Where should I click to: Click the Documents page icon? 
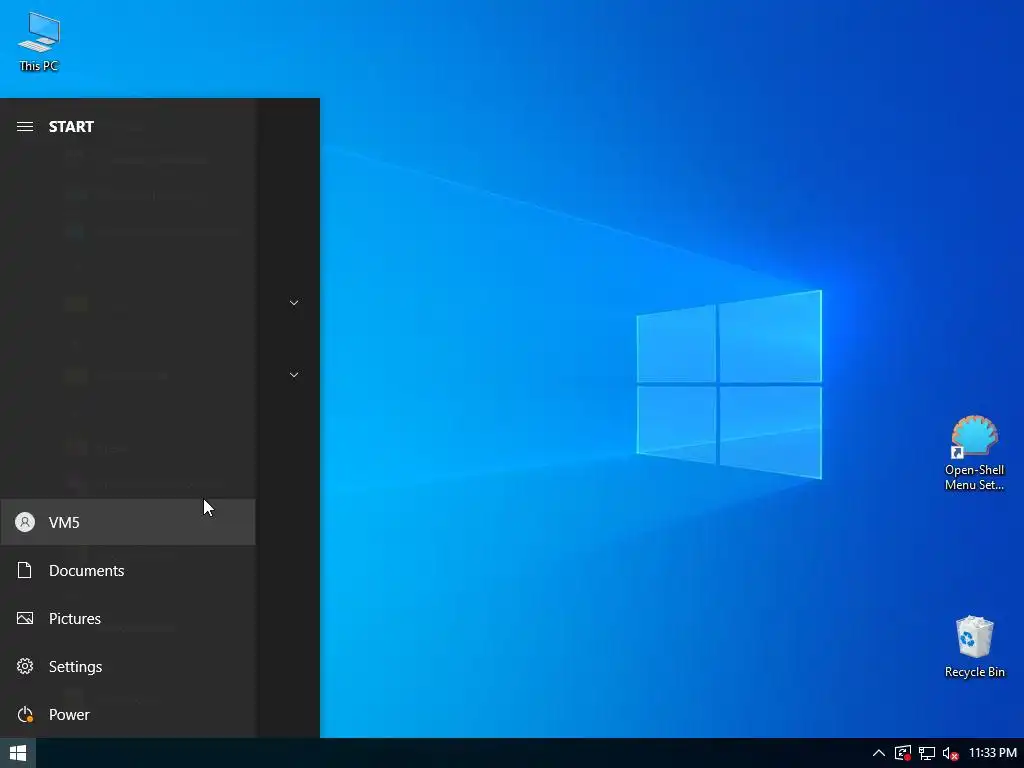[x=25, y=570]
